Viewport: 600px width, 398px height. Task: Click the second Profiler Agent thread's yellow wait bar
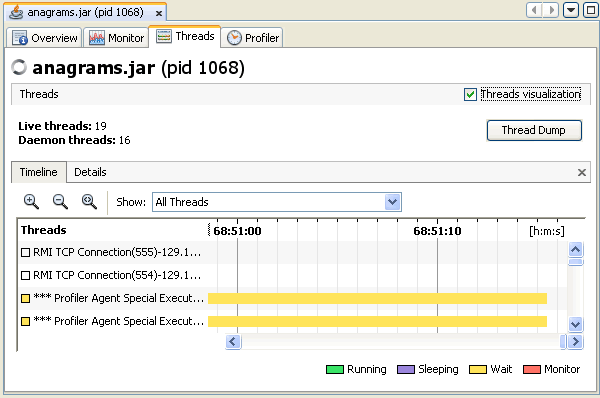pos(377,321)
